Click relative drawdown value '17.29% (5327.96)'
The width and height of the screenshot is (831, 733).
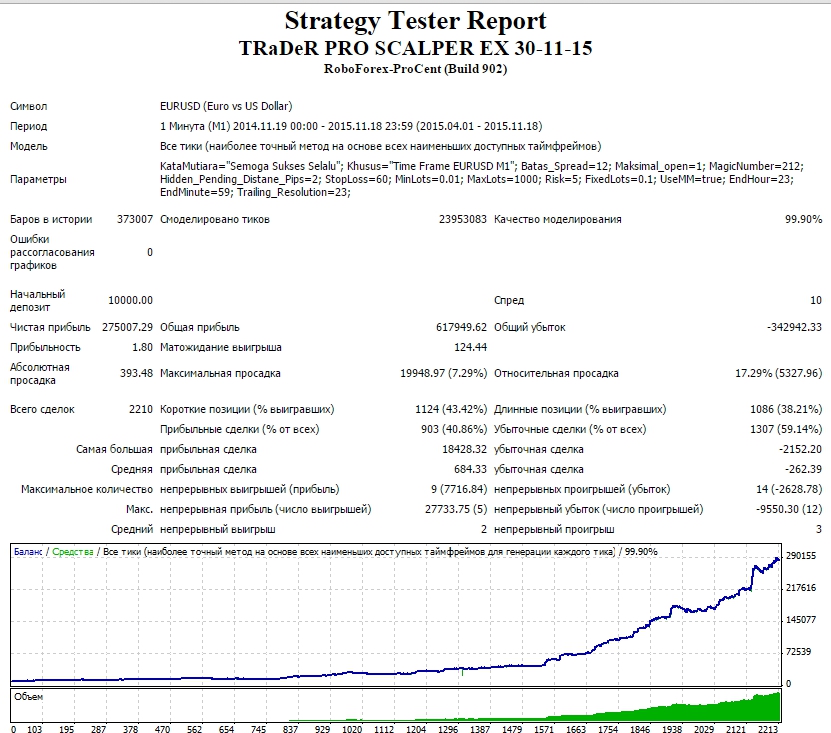779,374
